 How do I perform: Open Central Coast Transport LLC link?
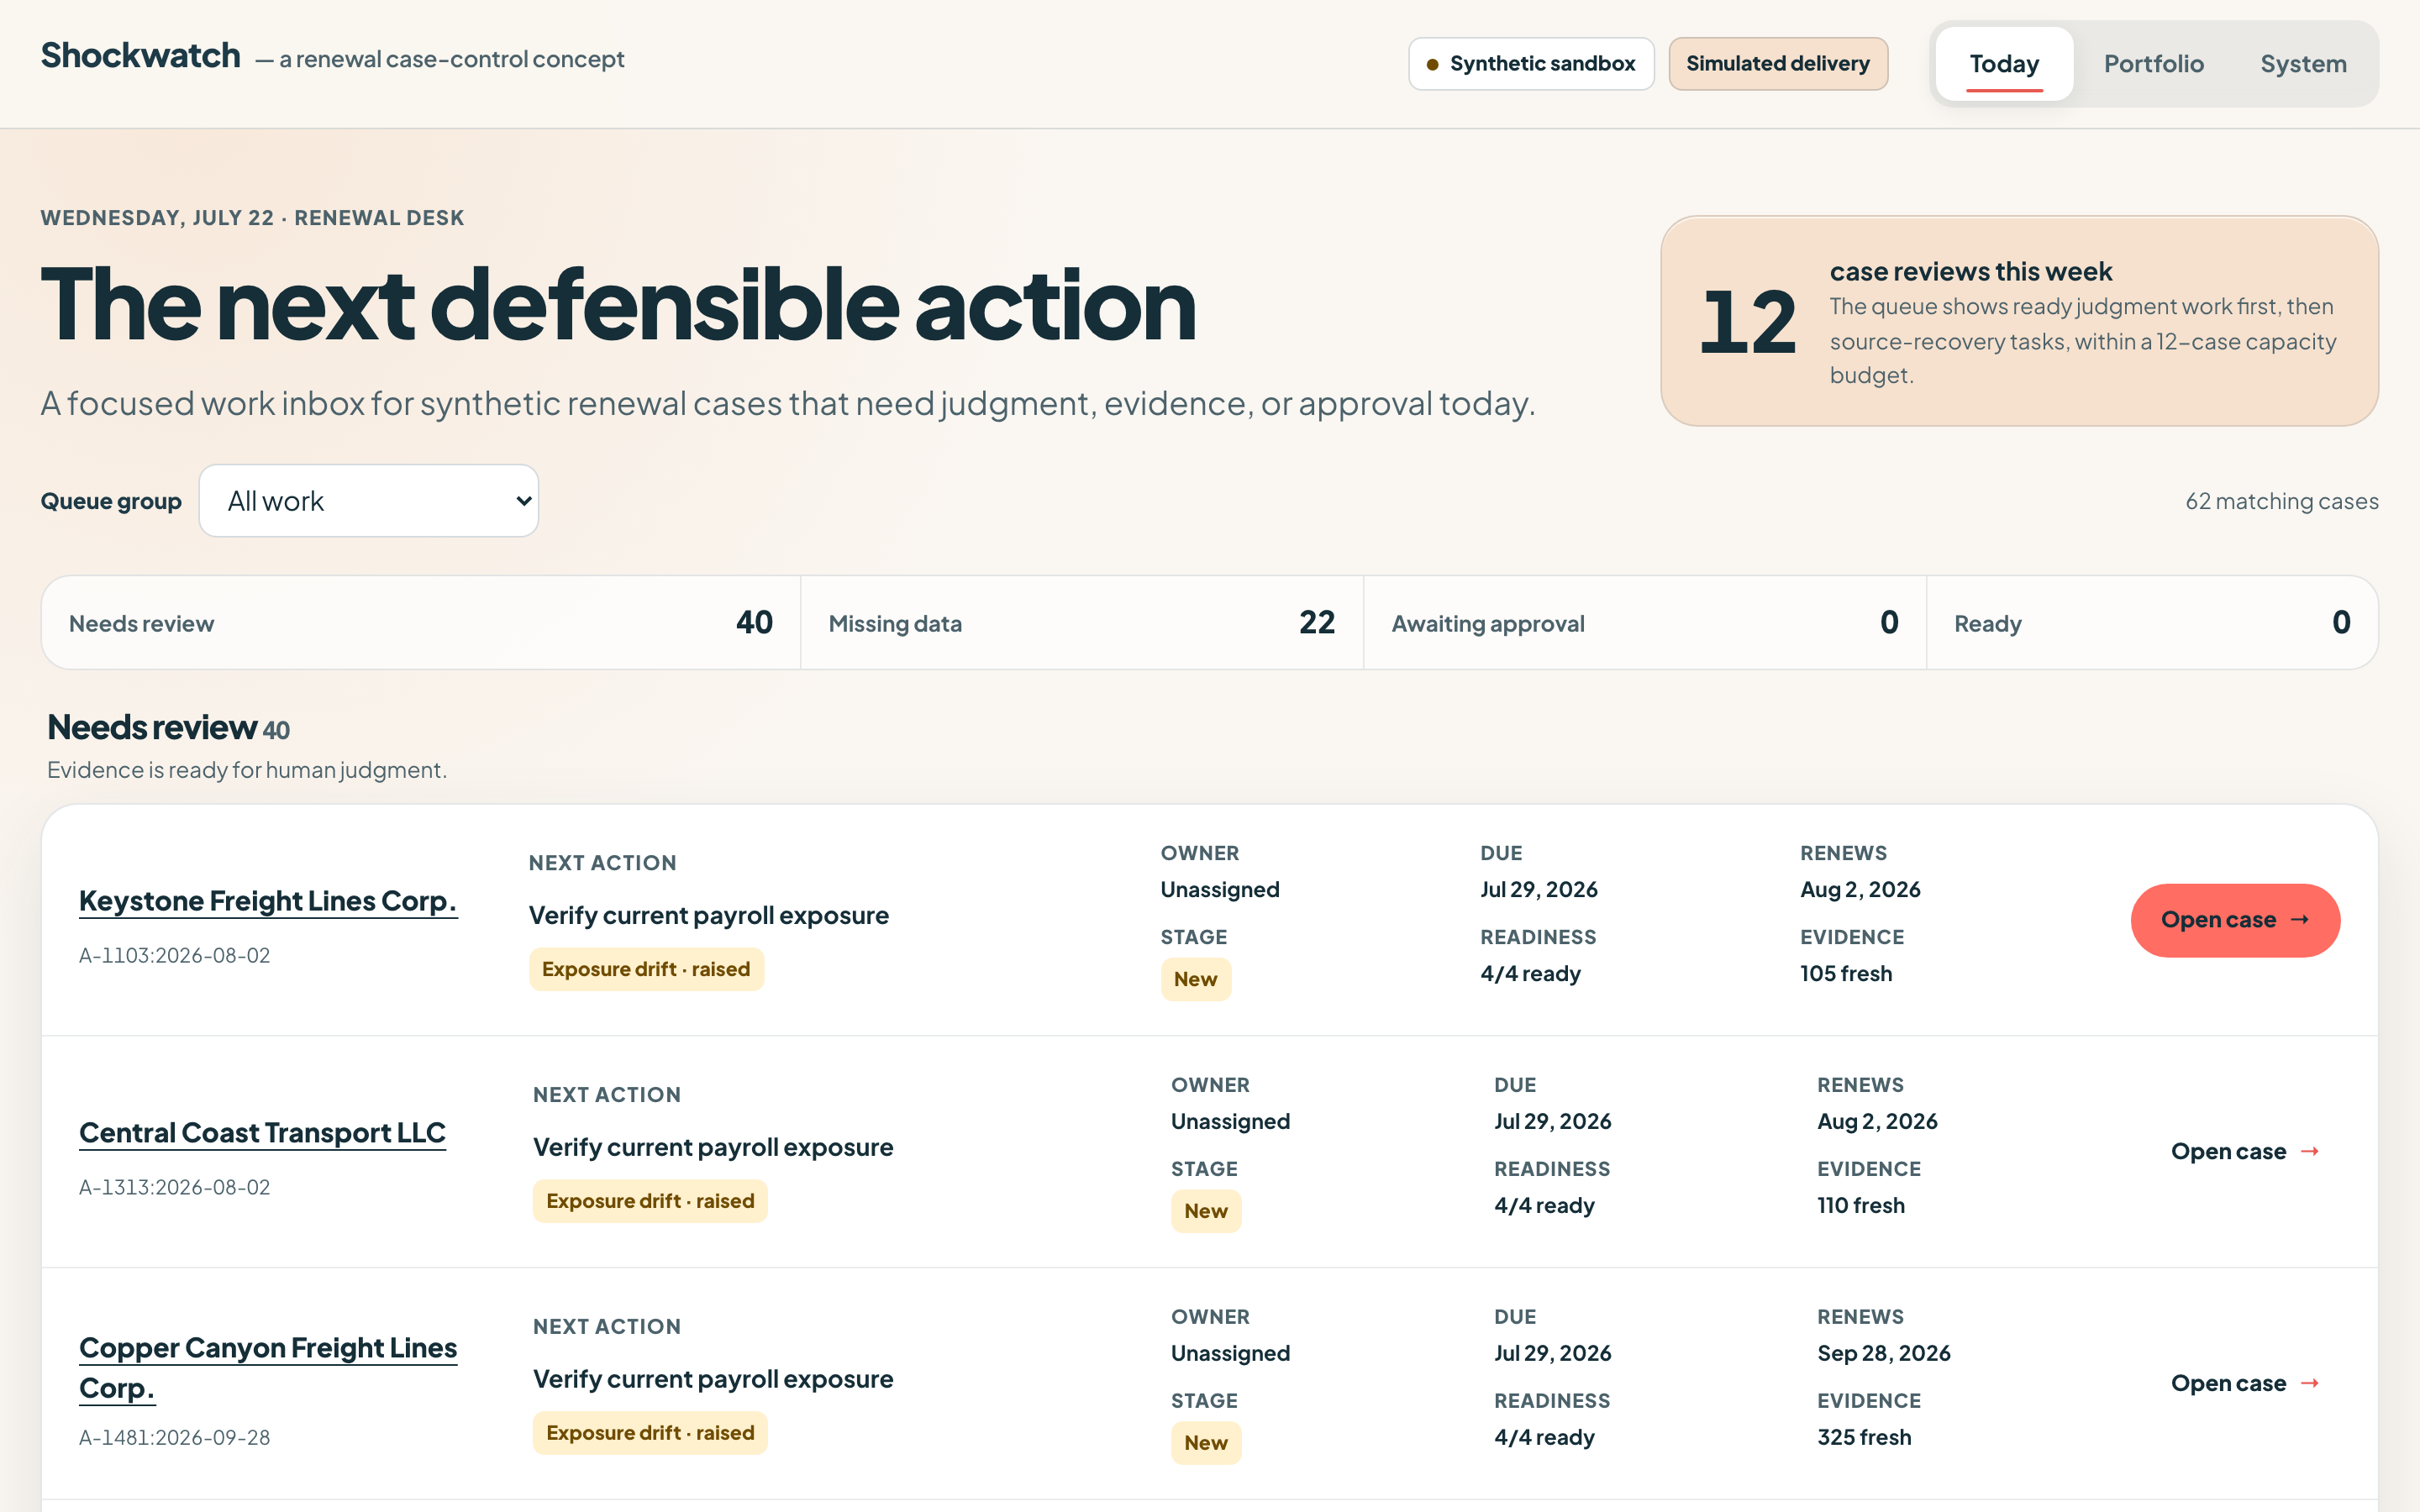pos(262,1133)
